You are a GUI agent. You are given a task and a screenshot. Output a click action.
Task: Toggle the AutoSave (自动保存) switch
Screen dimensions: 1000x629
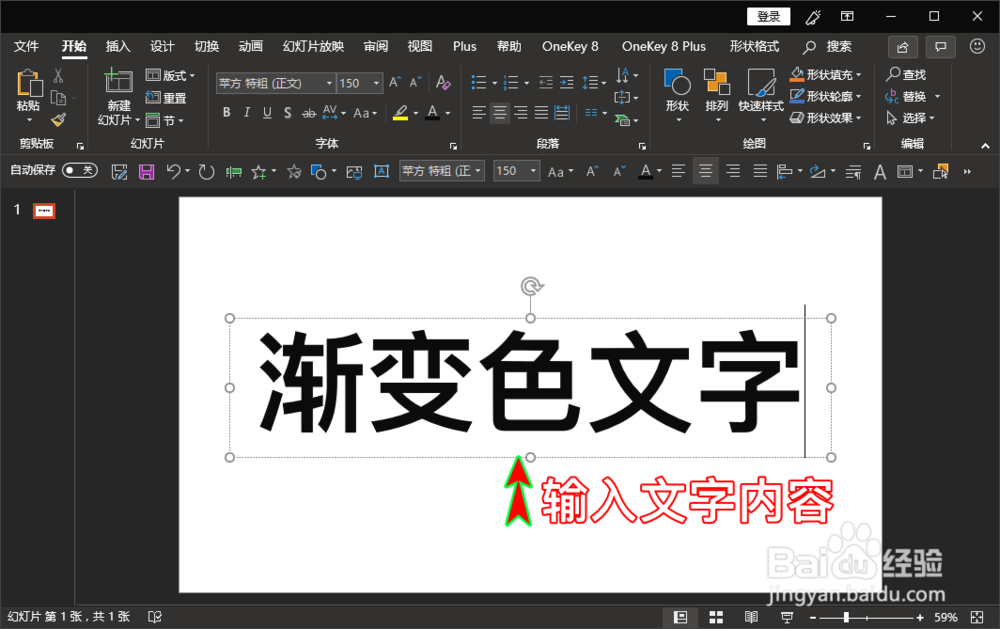point(79,170)
